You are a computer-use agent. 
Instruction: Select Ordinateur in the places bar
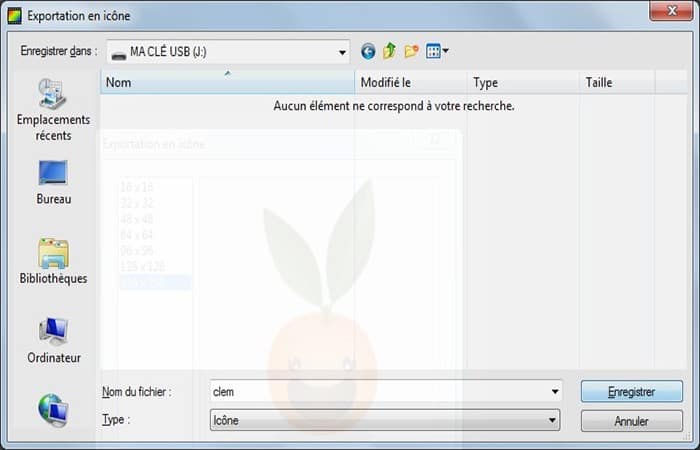(x=54, y=341)
